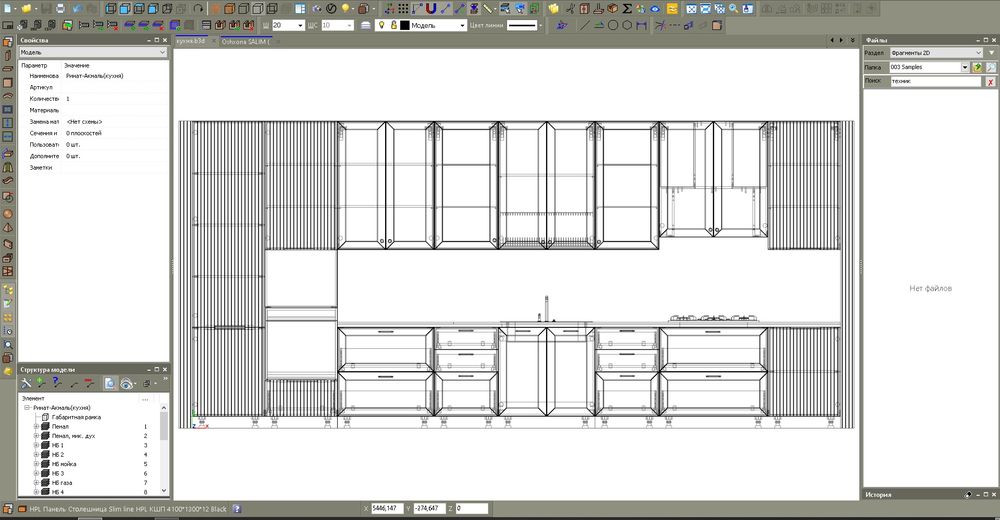The image size is (1000, 520).
Task: Open the История panel tab
Action: click(x=880, y=494)
